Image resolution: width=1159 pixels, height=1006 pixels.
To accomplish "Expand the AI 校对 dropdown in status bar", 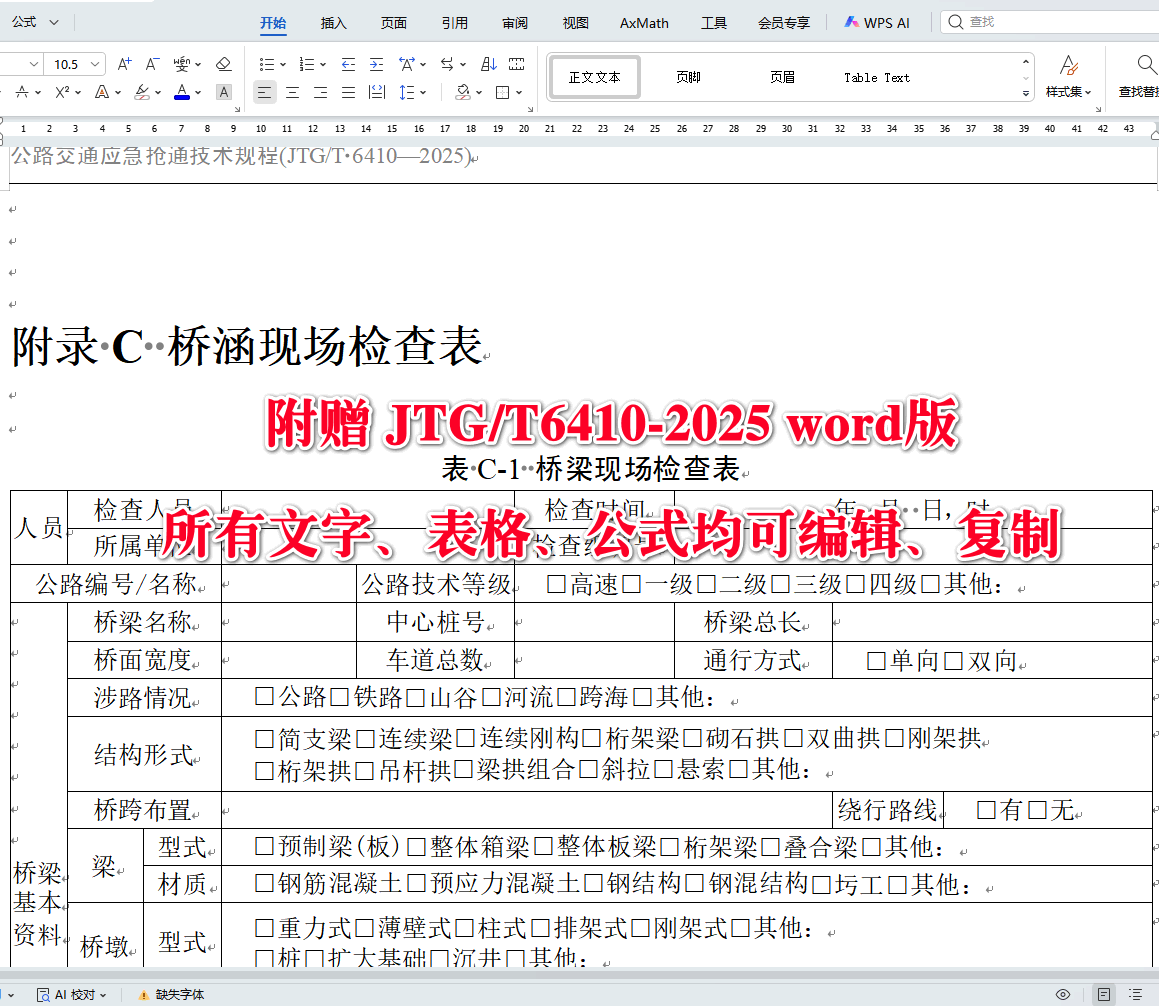I will click(102, 994).
